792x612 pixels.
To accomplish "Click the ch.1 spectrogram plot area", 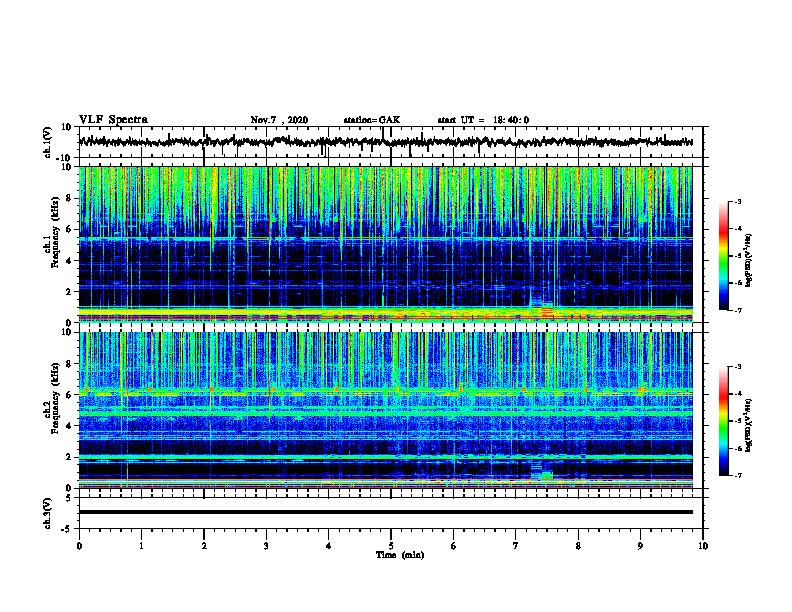I will [x=385, y=244].
